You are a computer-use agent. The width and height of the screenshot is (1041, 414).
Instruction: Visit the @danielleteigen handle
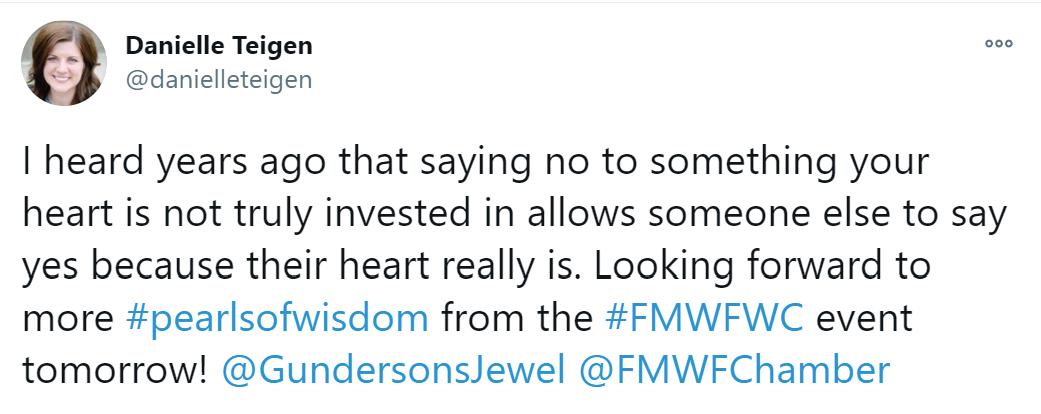218,80
